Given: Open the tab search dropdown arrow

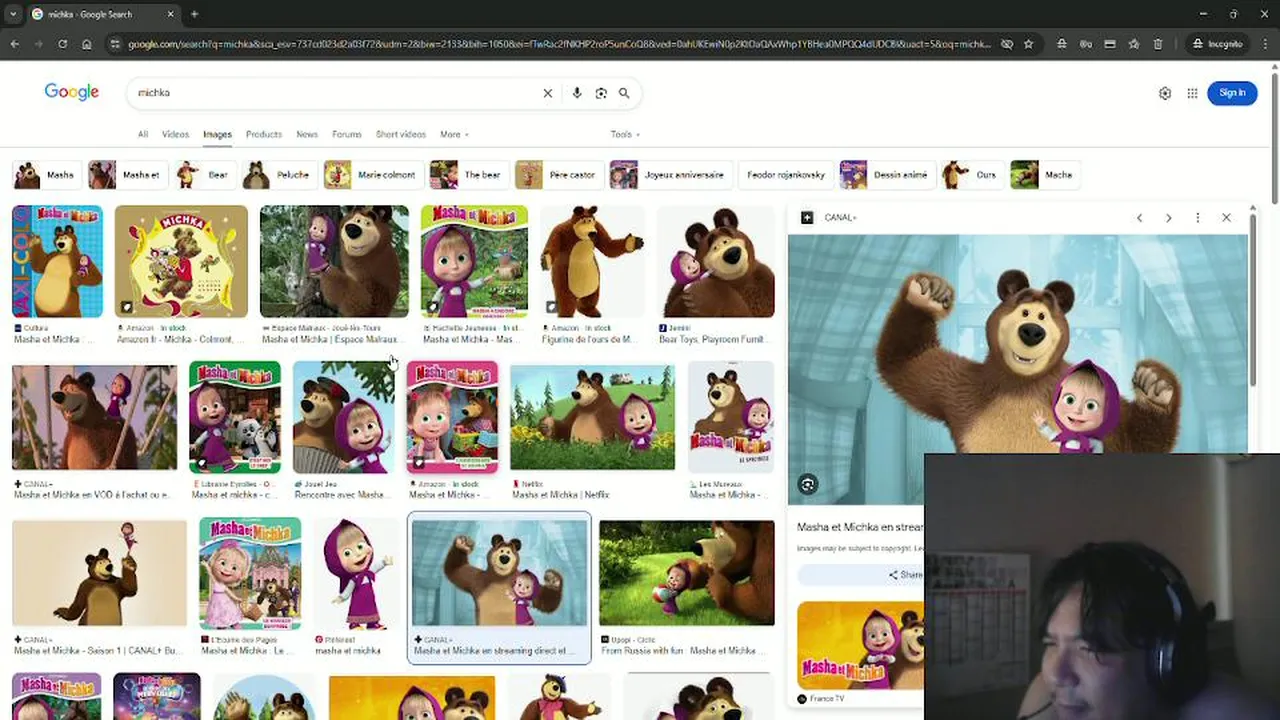Looking at the screenshot, I should [12, 14].
